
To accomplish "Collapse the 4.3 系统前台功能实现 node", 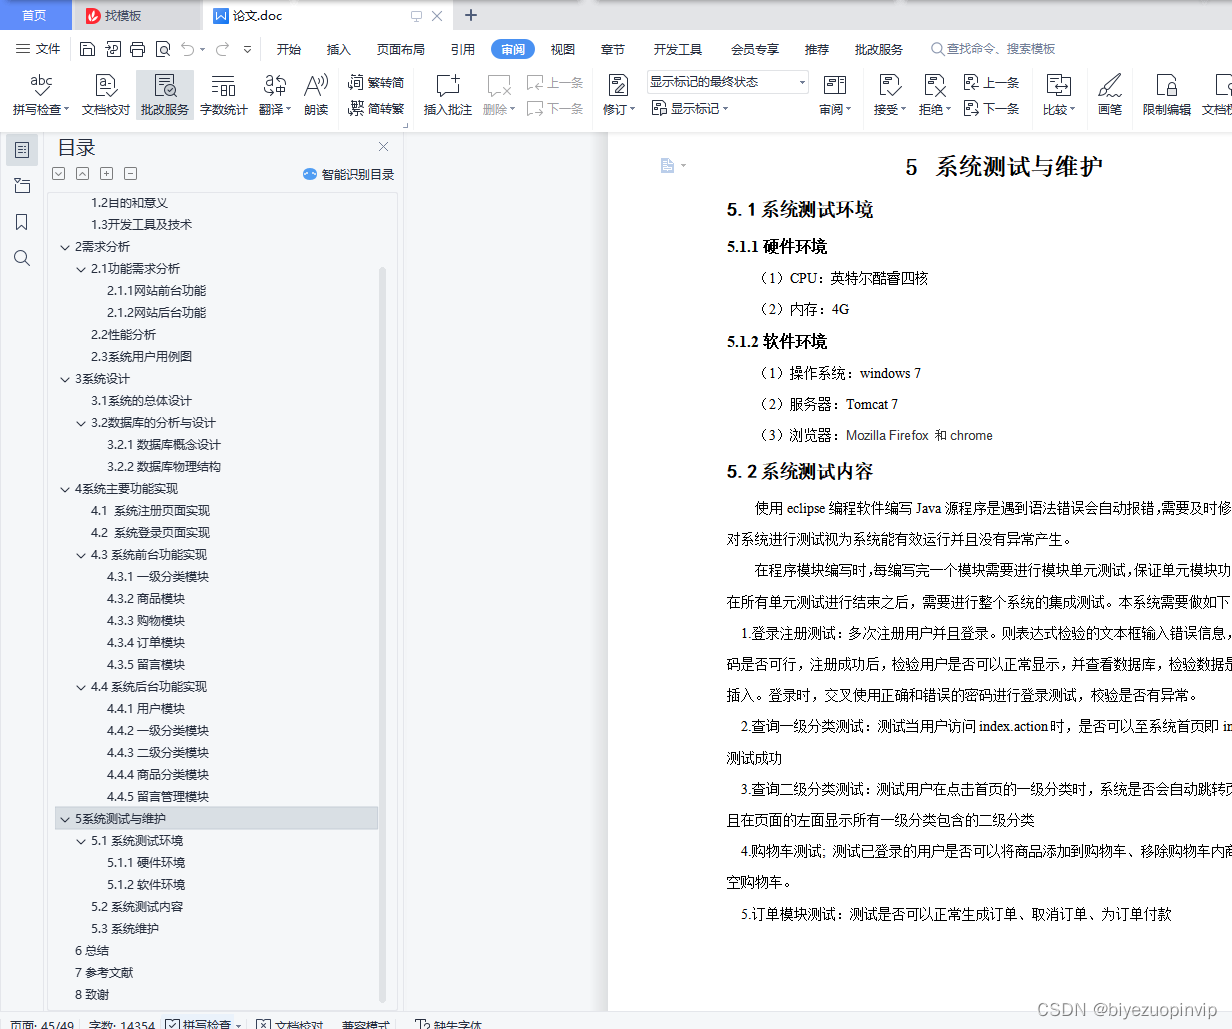I will (81, 555).
